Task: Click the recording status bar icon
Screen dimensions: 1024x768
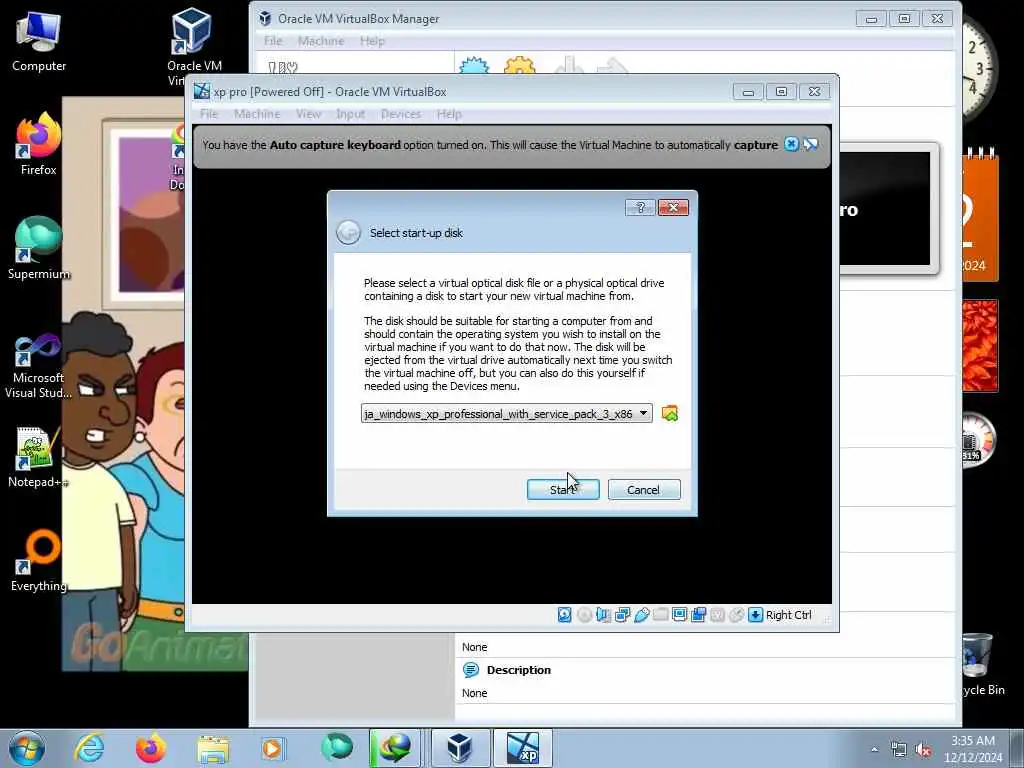Action: click(698, 615)
